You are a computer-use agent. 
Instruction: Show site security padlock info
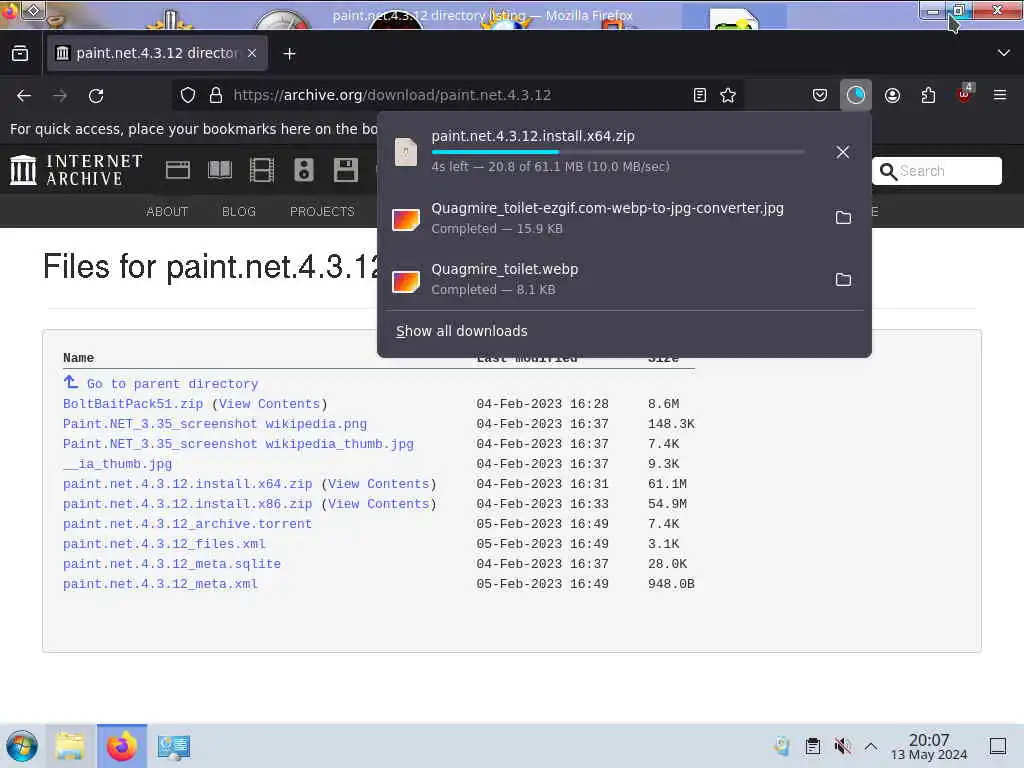coord(216,95)
